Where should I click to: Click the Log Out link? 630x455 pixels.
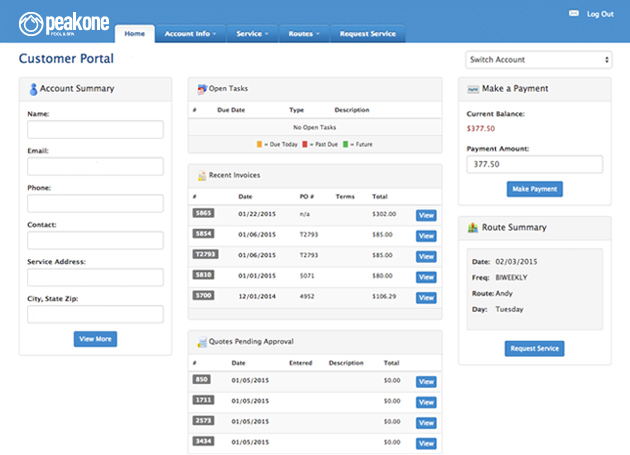click(x=600, y=14)
